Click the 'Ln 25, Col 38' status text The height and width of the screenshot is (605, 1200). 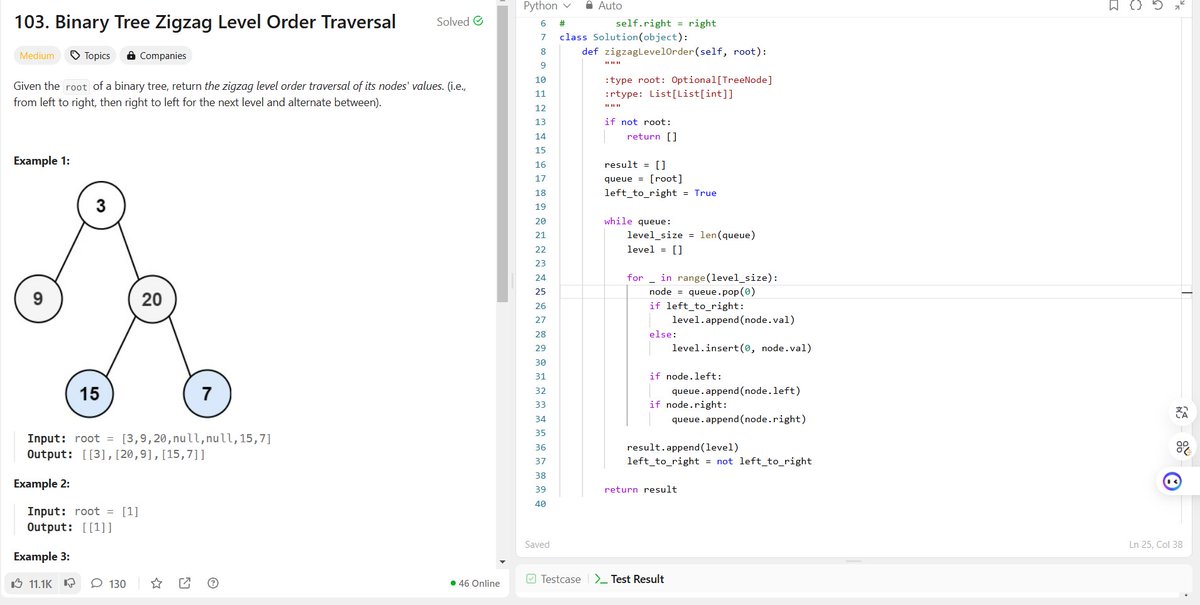1155,544
